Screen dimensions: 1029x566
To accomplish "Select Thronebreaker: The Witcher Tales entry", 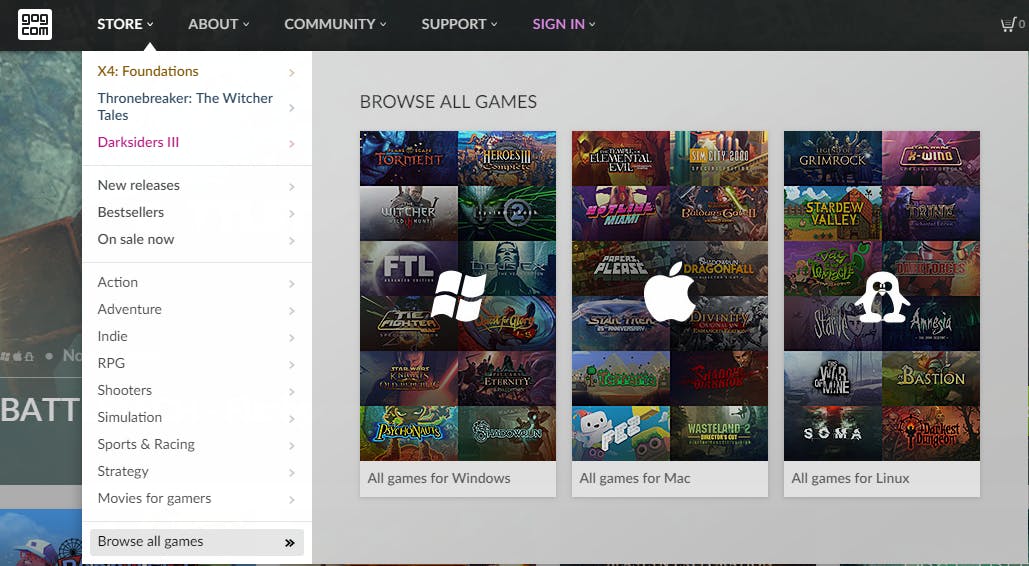I will coord(185,106).
